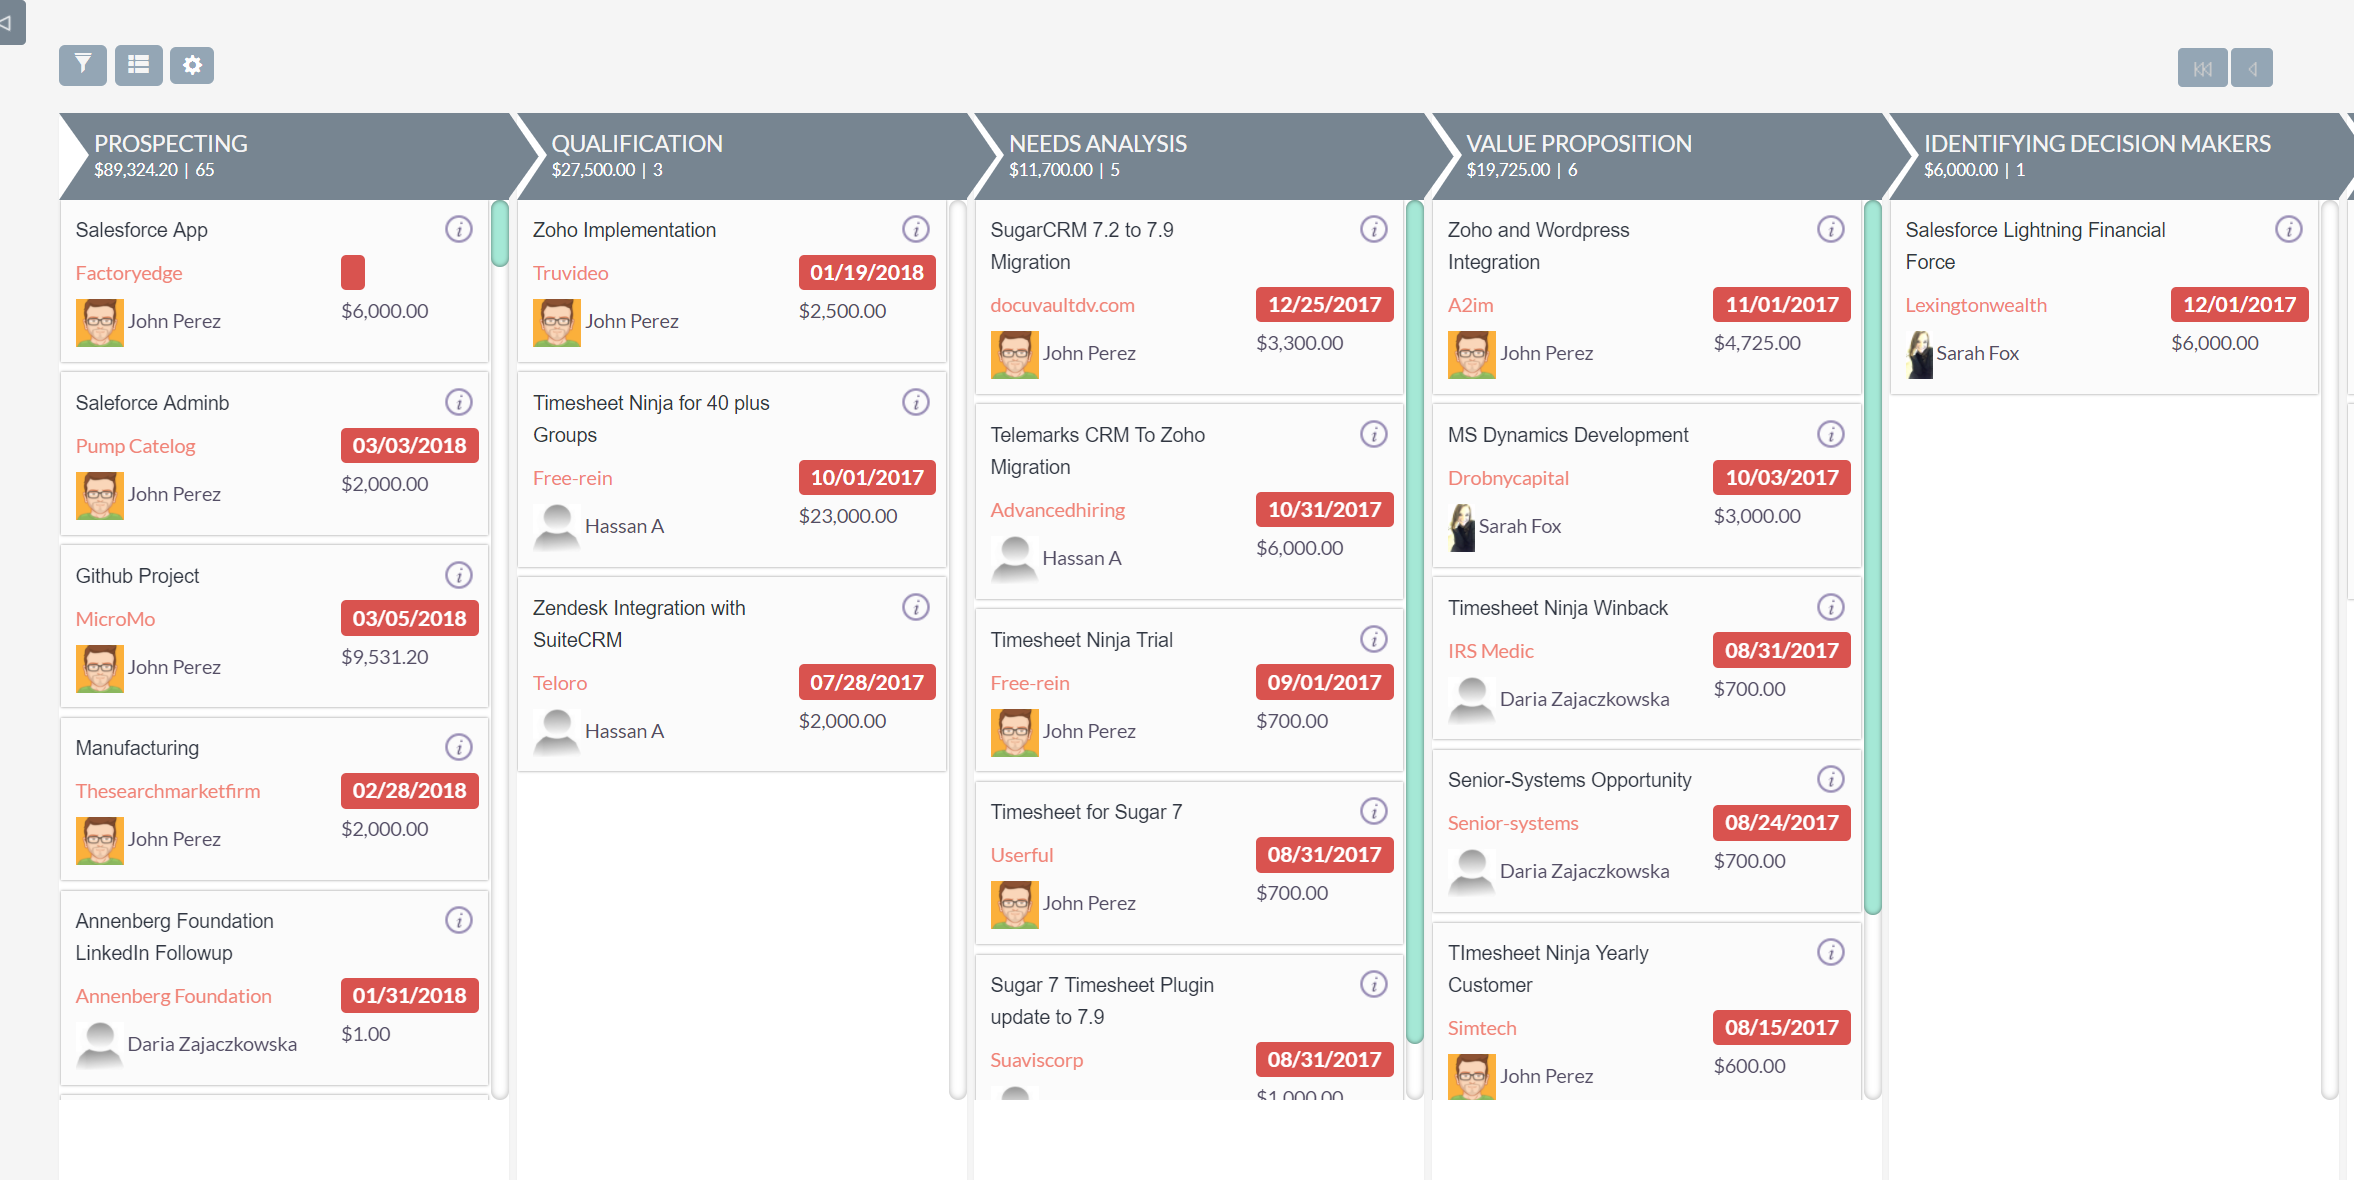Show info for Sugar 7 Timesheet Plugin update
The height and width of the screenshot is (1180, 2354).
[1374, 984]
